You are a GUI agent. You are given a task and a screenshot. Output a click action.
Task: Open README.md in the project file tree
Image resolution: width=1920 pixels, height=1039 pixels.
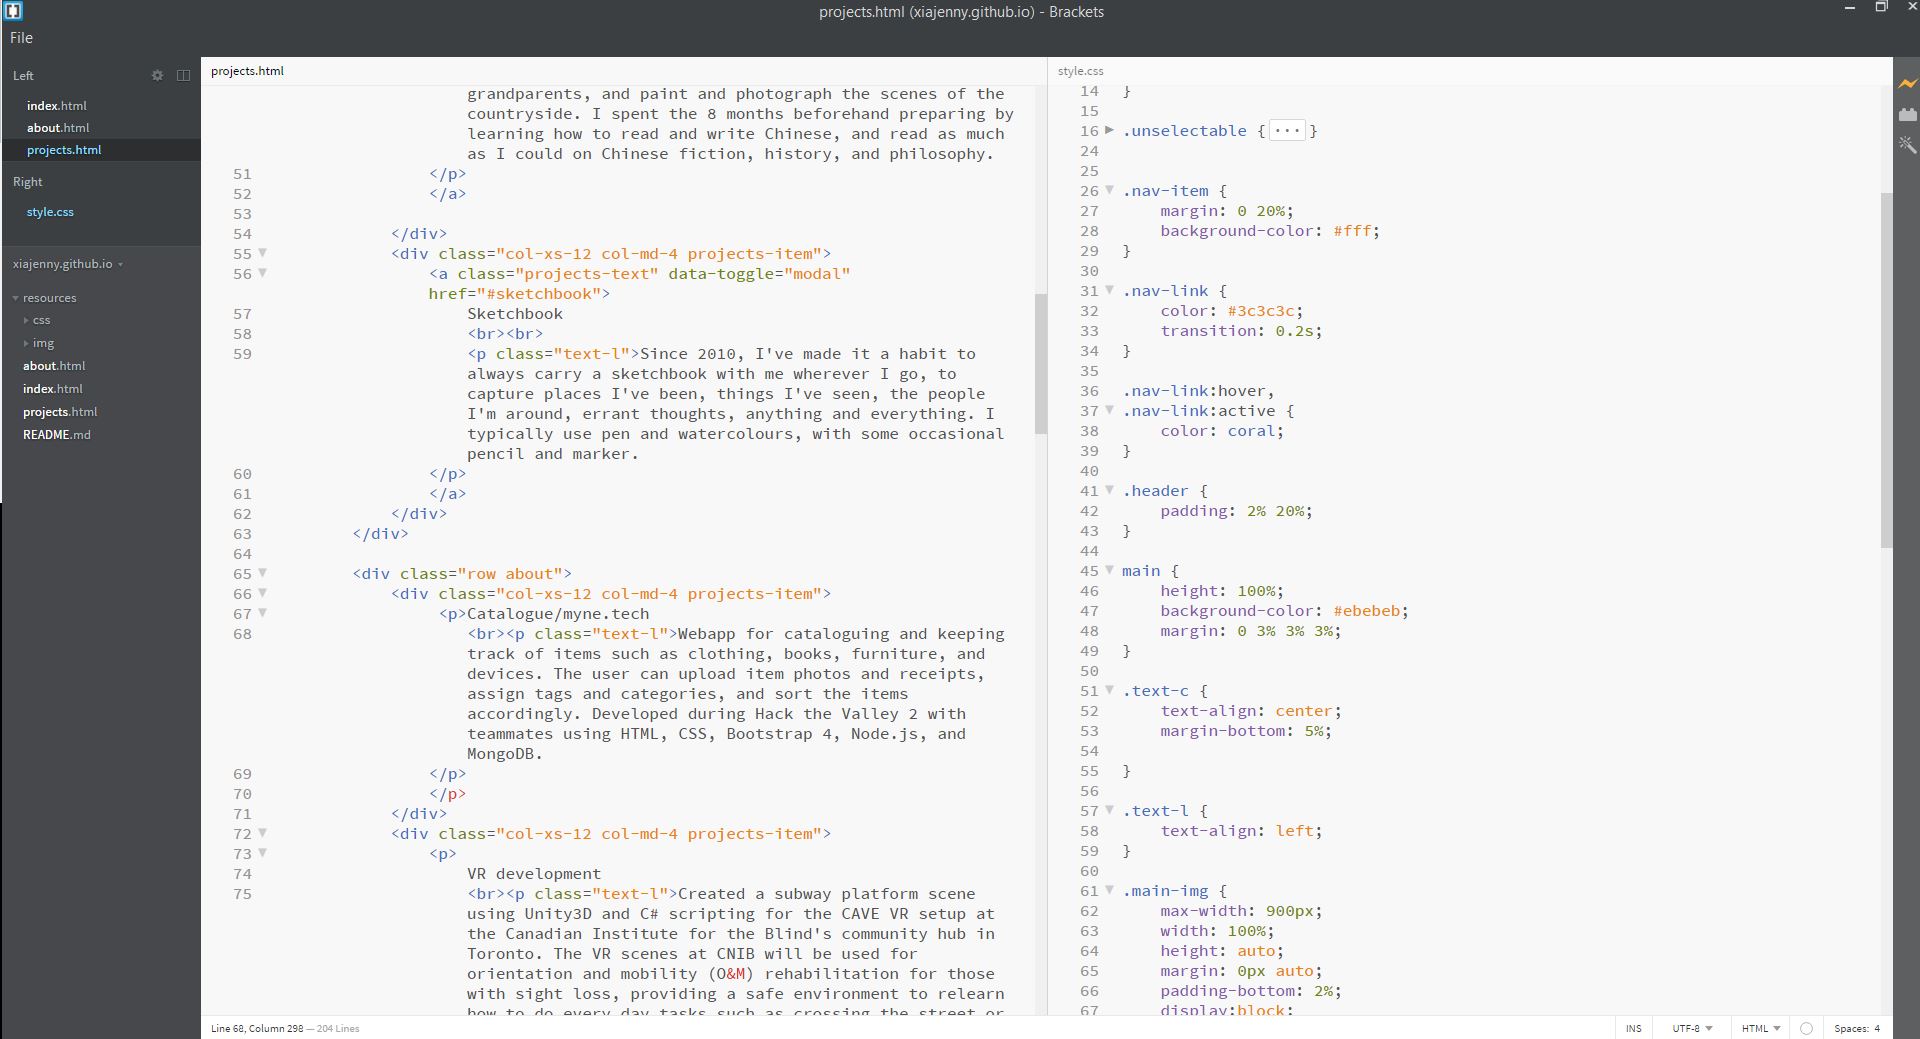point(57,435)
